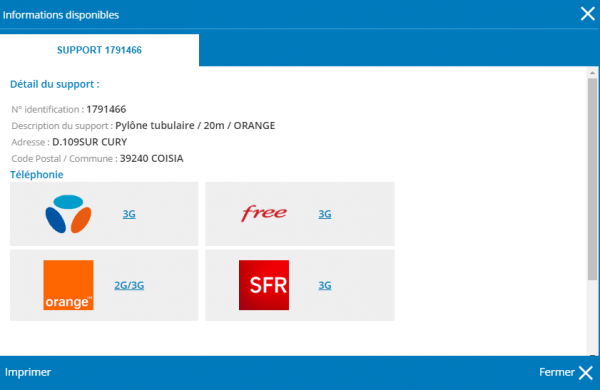Click the Bouygues Telecom logo
This screenshot has width=600, height=390.
pyautogui.click(x=68, y=214)
